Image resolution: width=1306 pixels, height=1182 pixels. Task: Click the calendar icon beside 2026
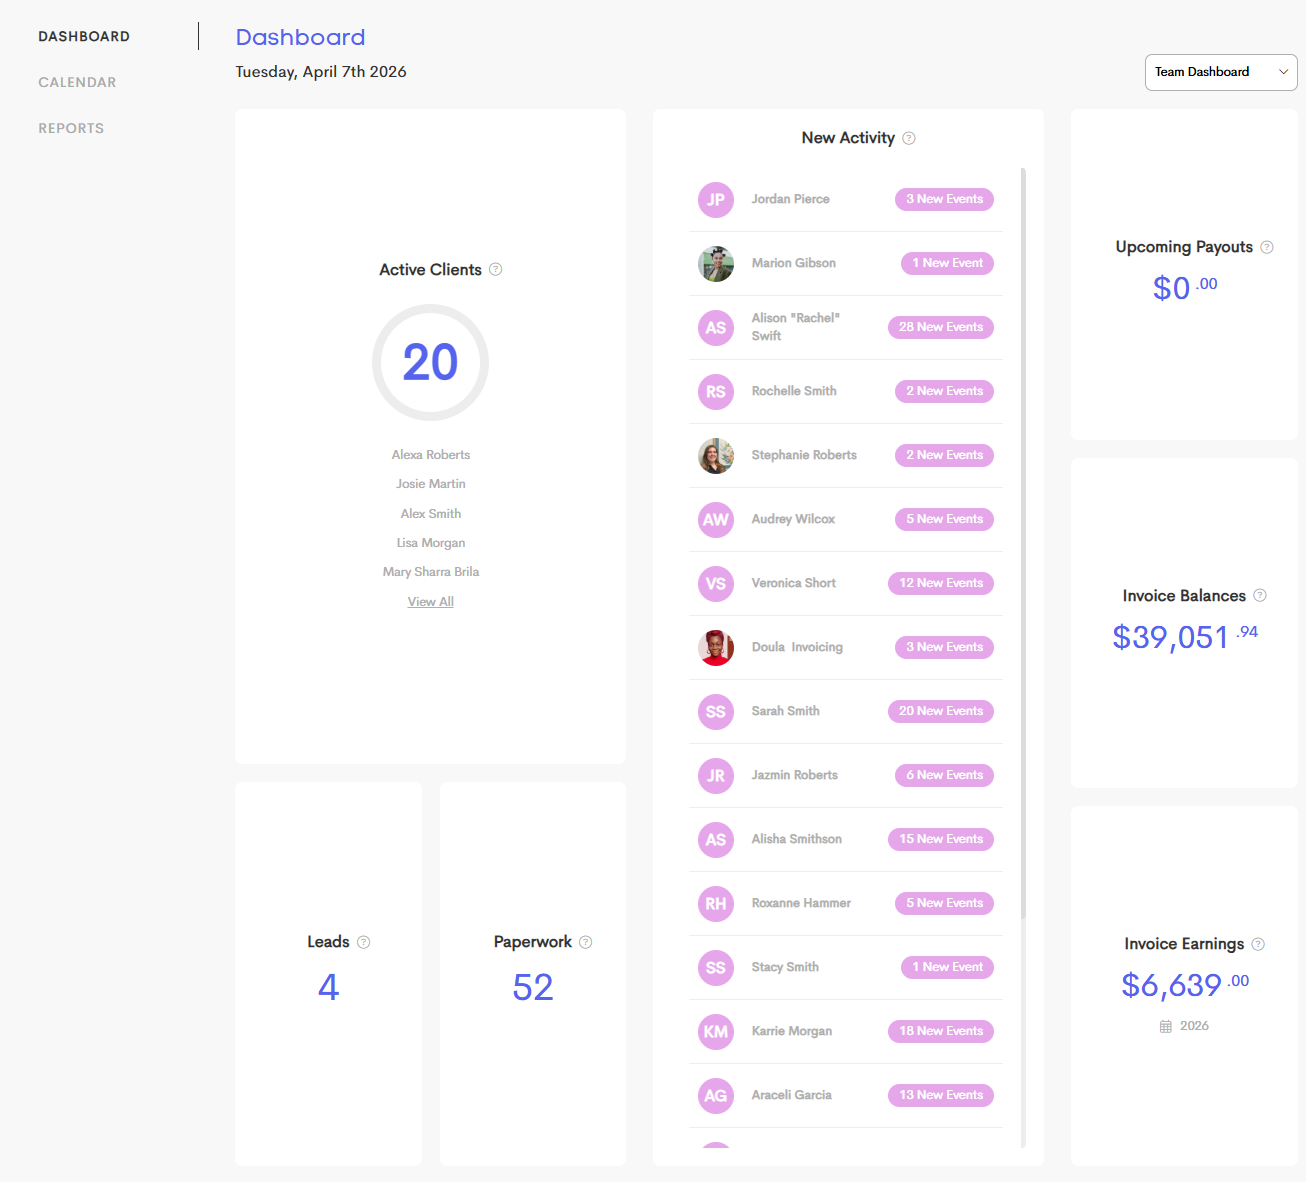tap(1166, 1026)
